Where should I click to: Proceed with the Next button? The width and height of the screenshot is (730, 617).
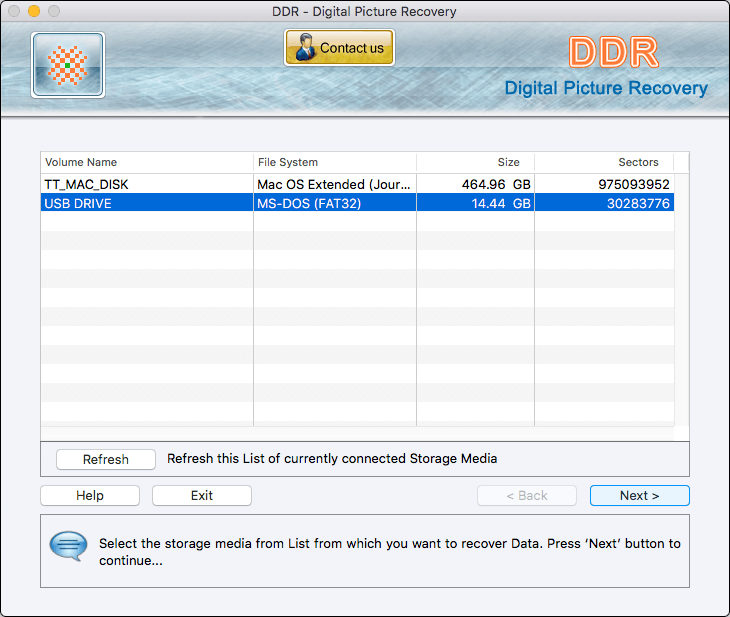point(639,495)
